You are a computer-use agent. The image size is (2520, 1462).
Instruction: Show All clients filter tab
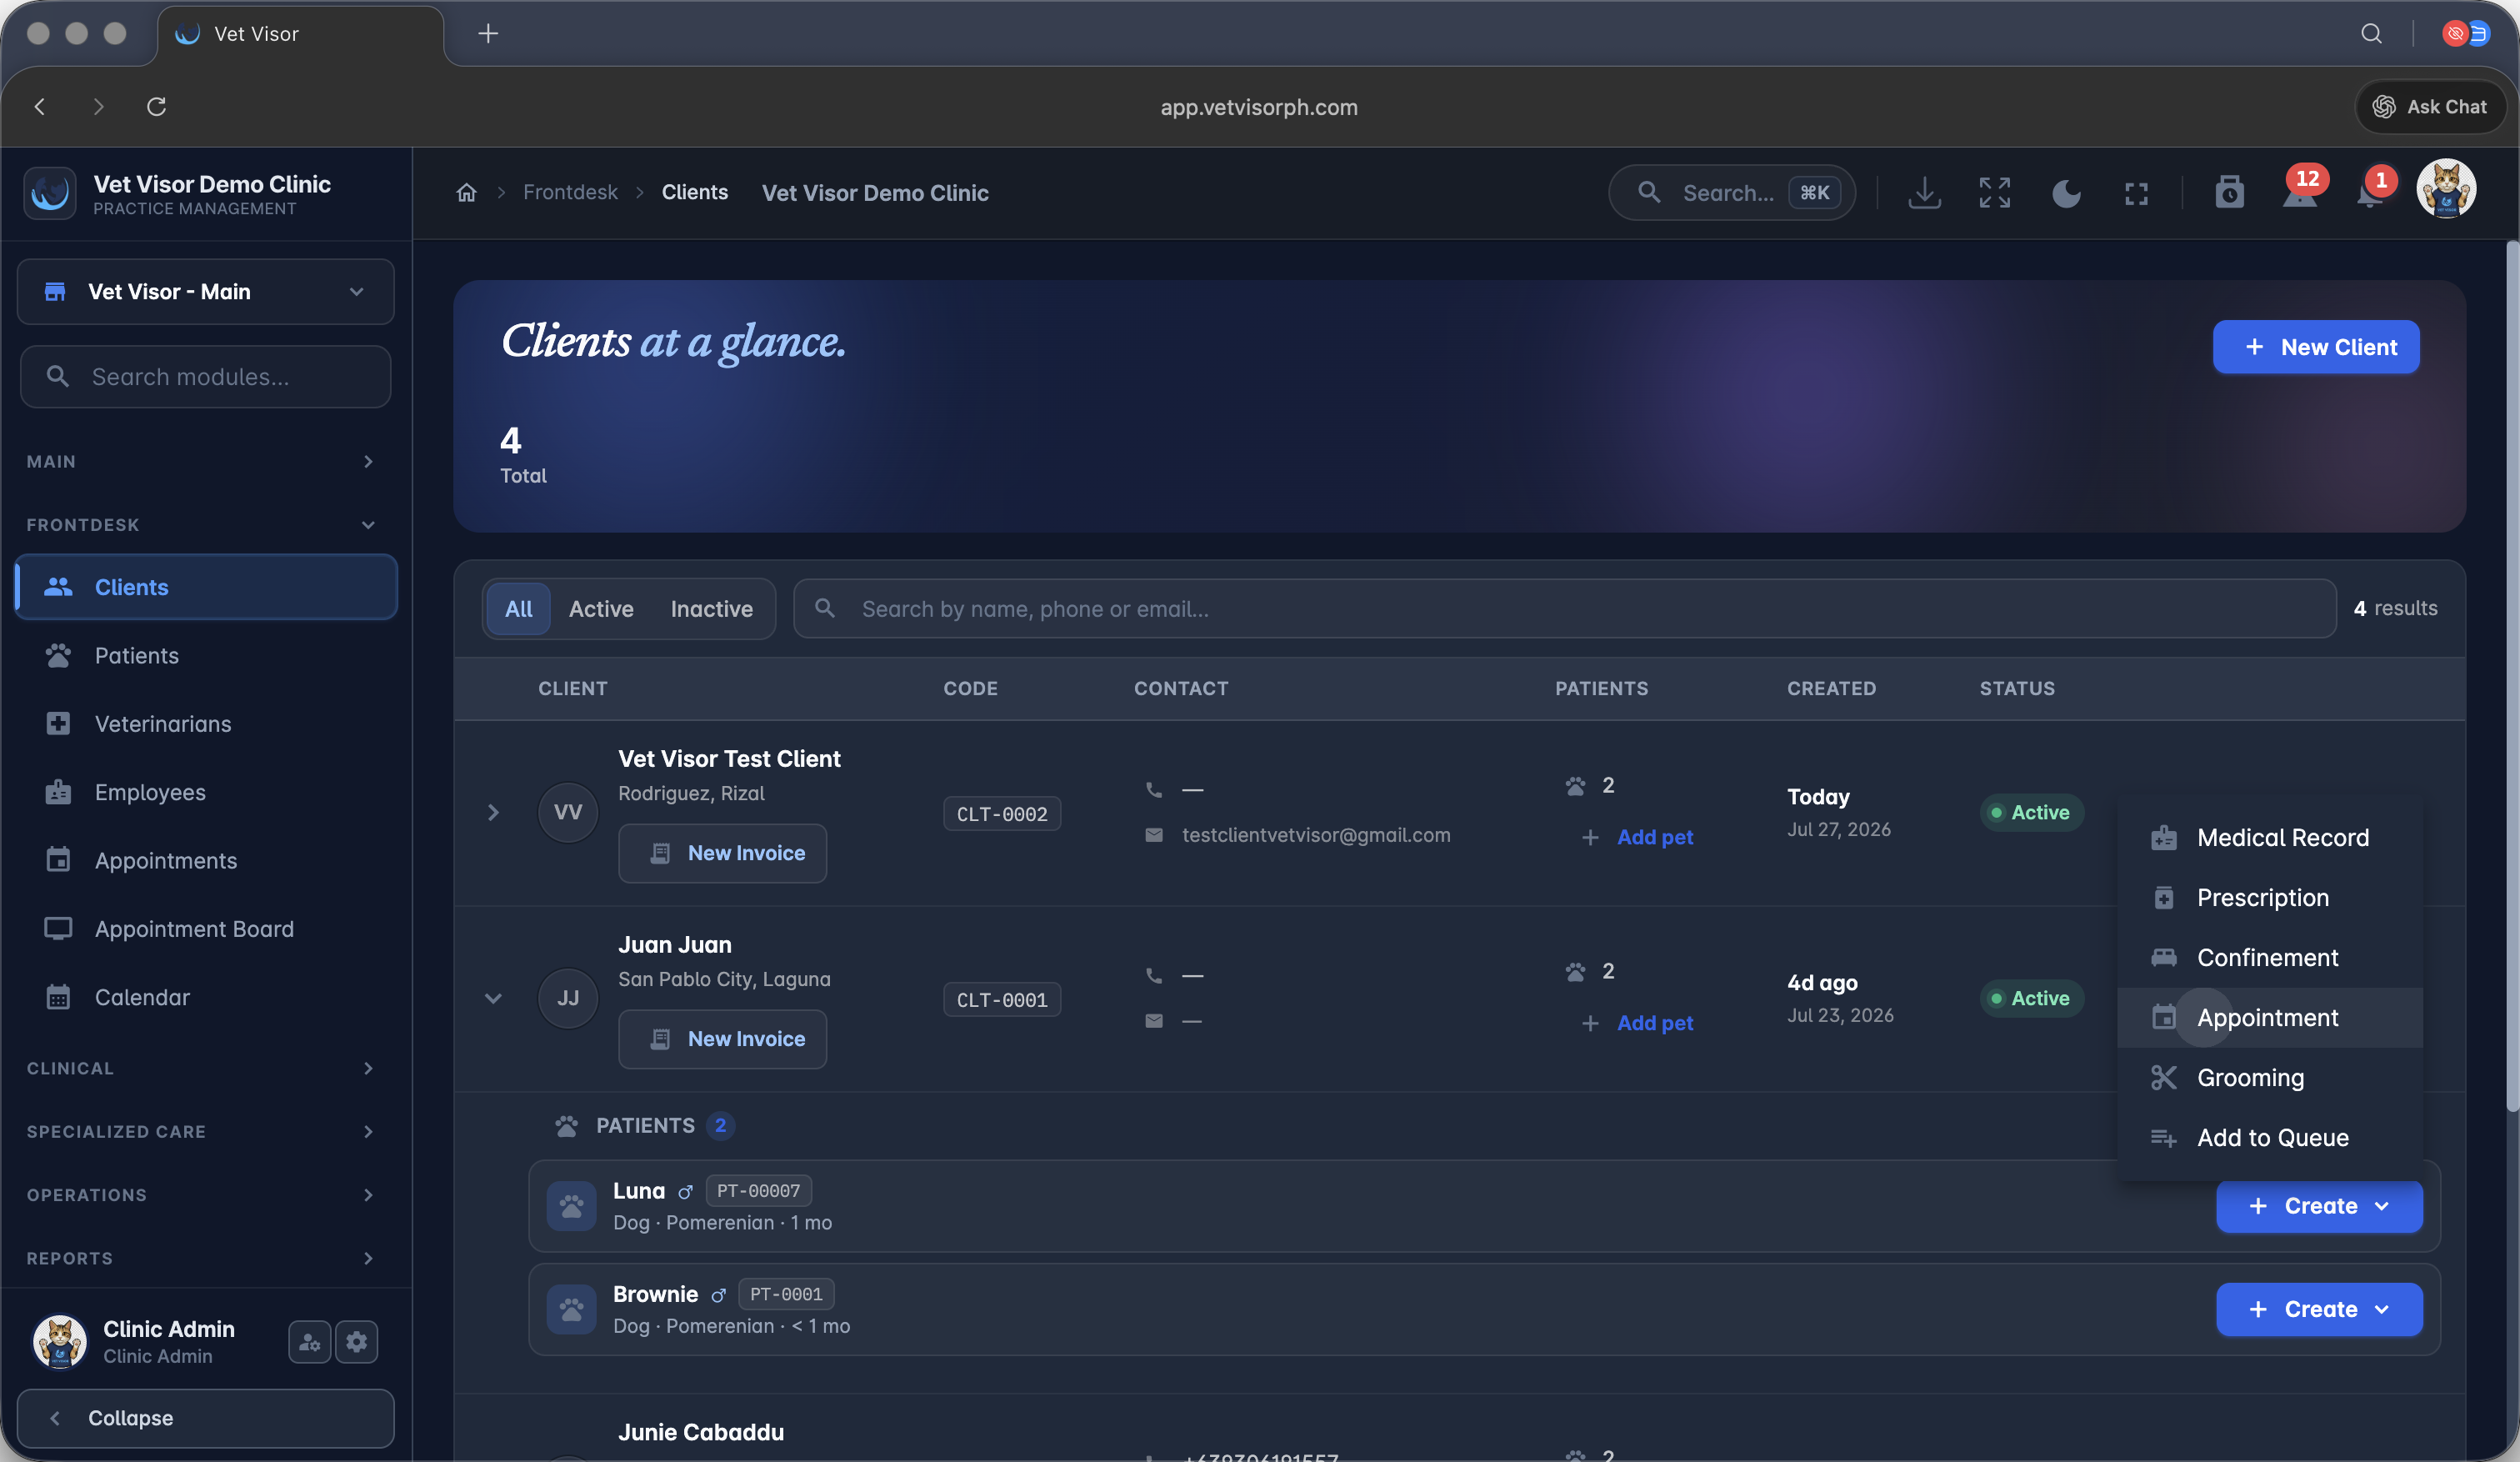tap(518, 608)
